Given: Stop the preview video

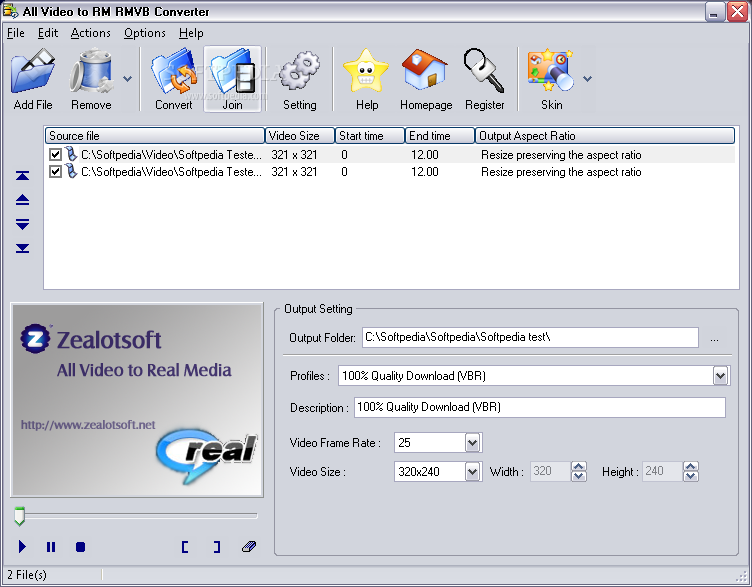Looking at the screenshot, I should [x=80, y=547].
